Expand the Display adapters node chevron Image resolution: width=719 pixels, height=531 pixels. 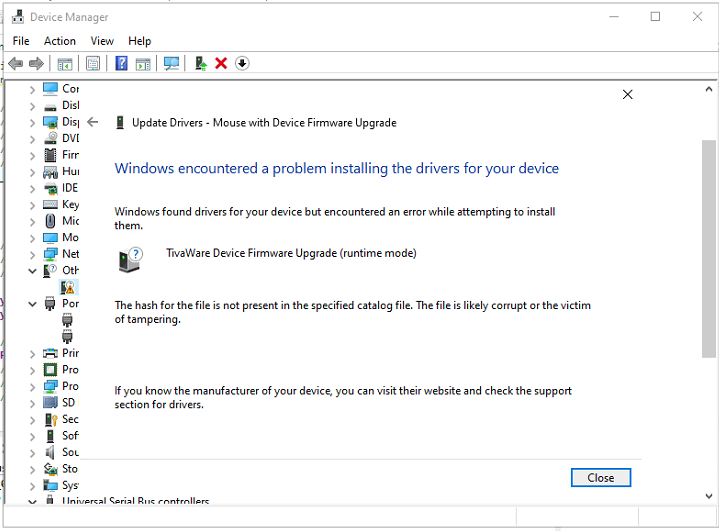[32, 123]
